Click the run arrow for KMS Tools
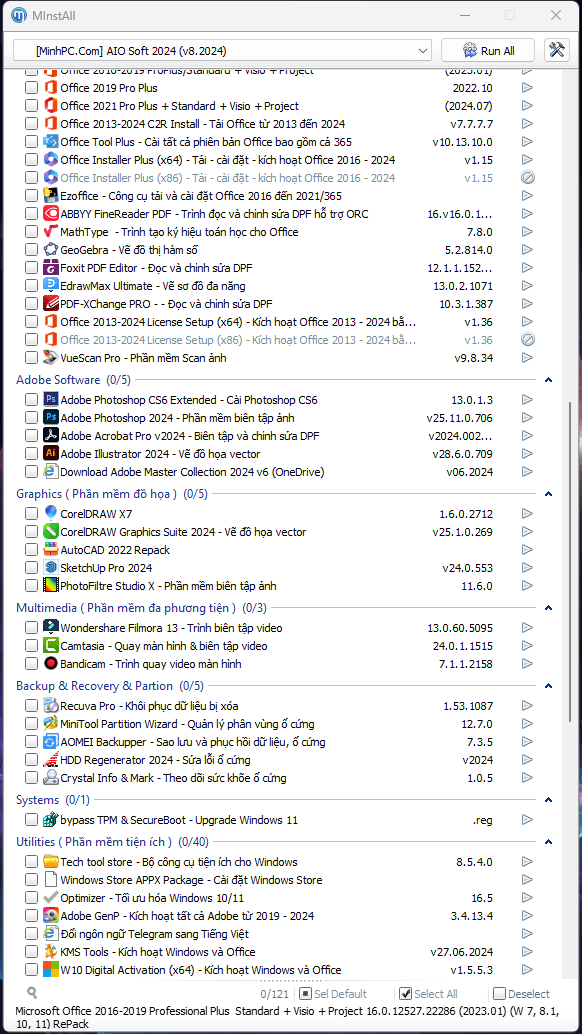The height and width of the screenshot is (1034, 582). click(x=527, y=952)
